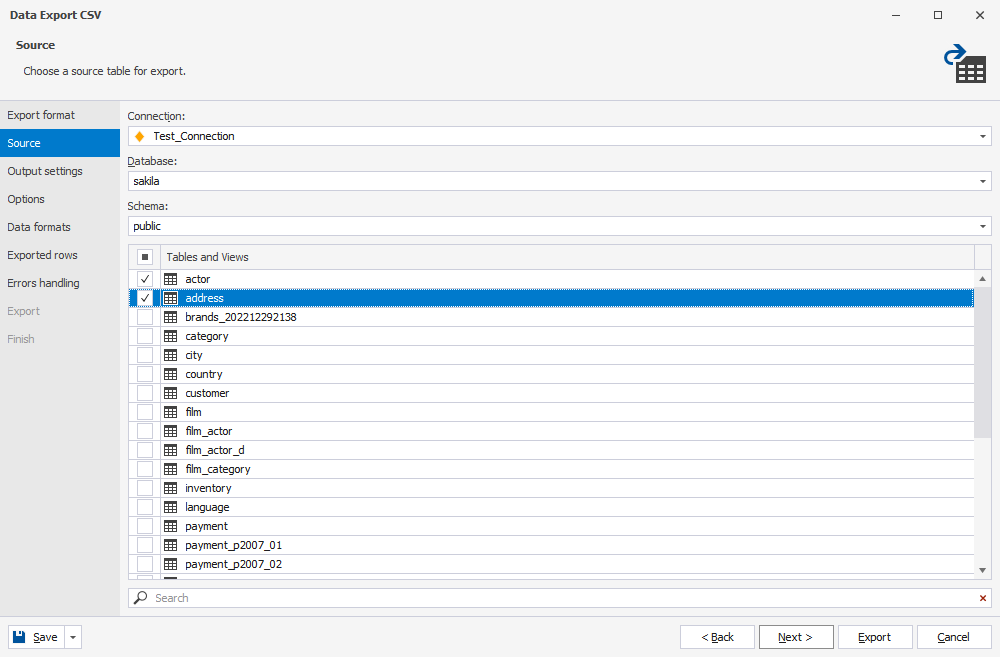Check the city table checkbox
Viewport: 1000px width, 657px height.
[145, 355]
